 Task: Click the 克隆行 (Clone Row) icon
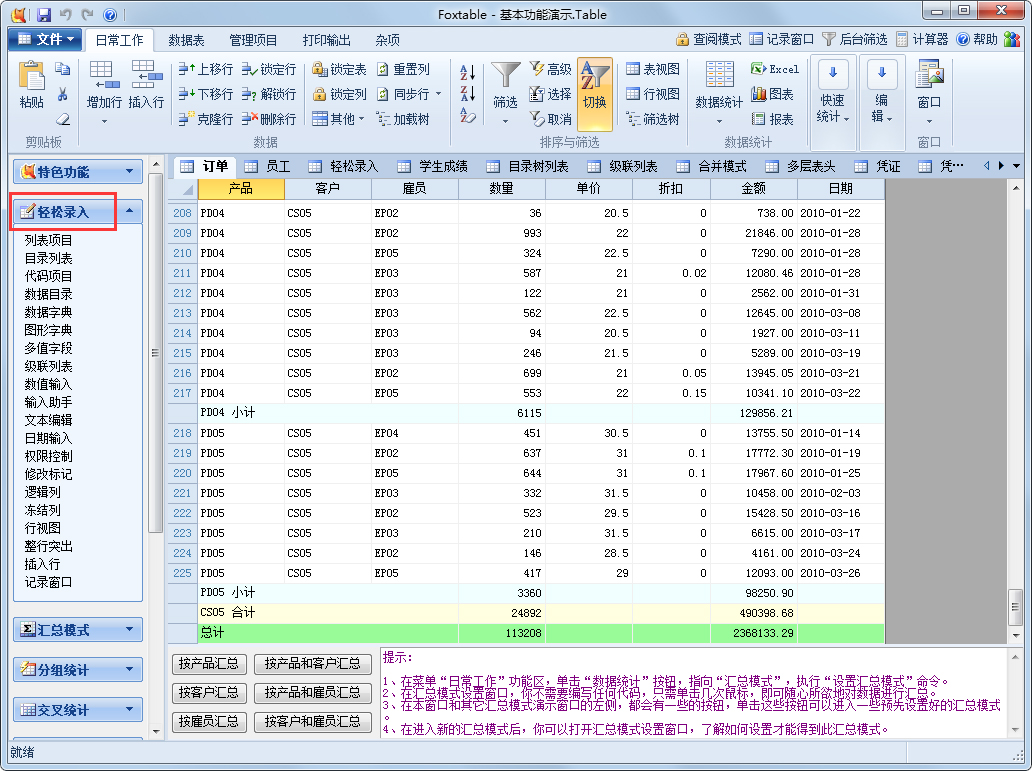click(203, 119)
